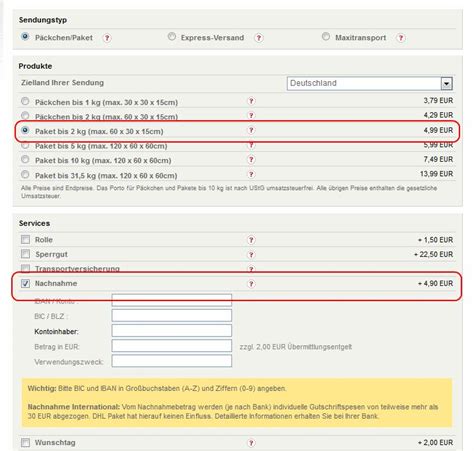Open help icon for Rolle service

coord(251,240)
